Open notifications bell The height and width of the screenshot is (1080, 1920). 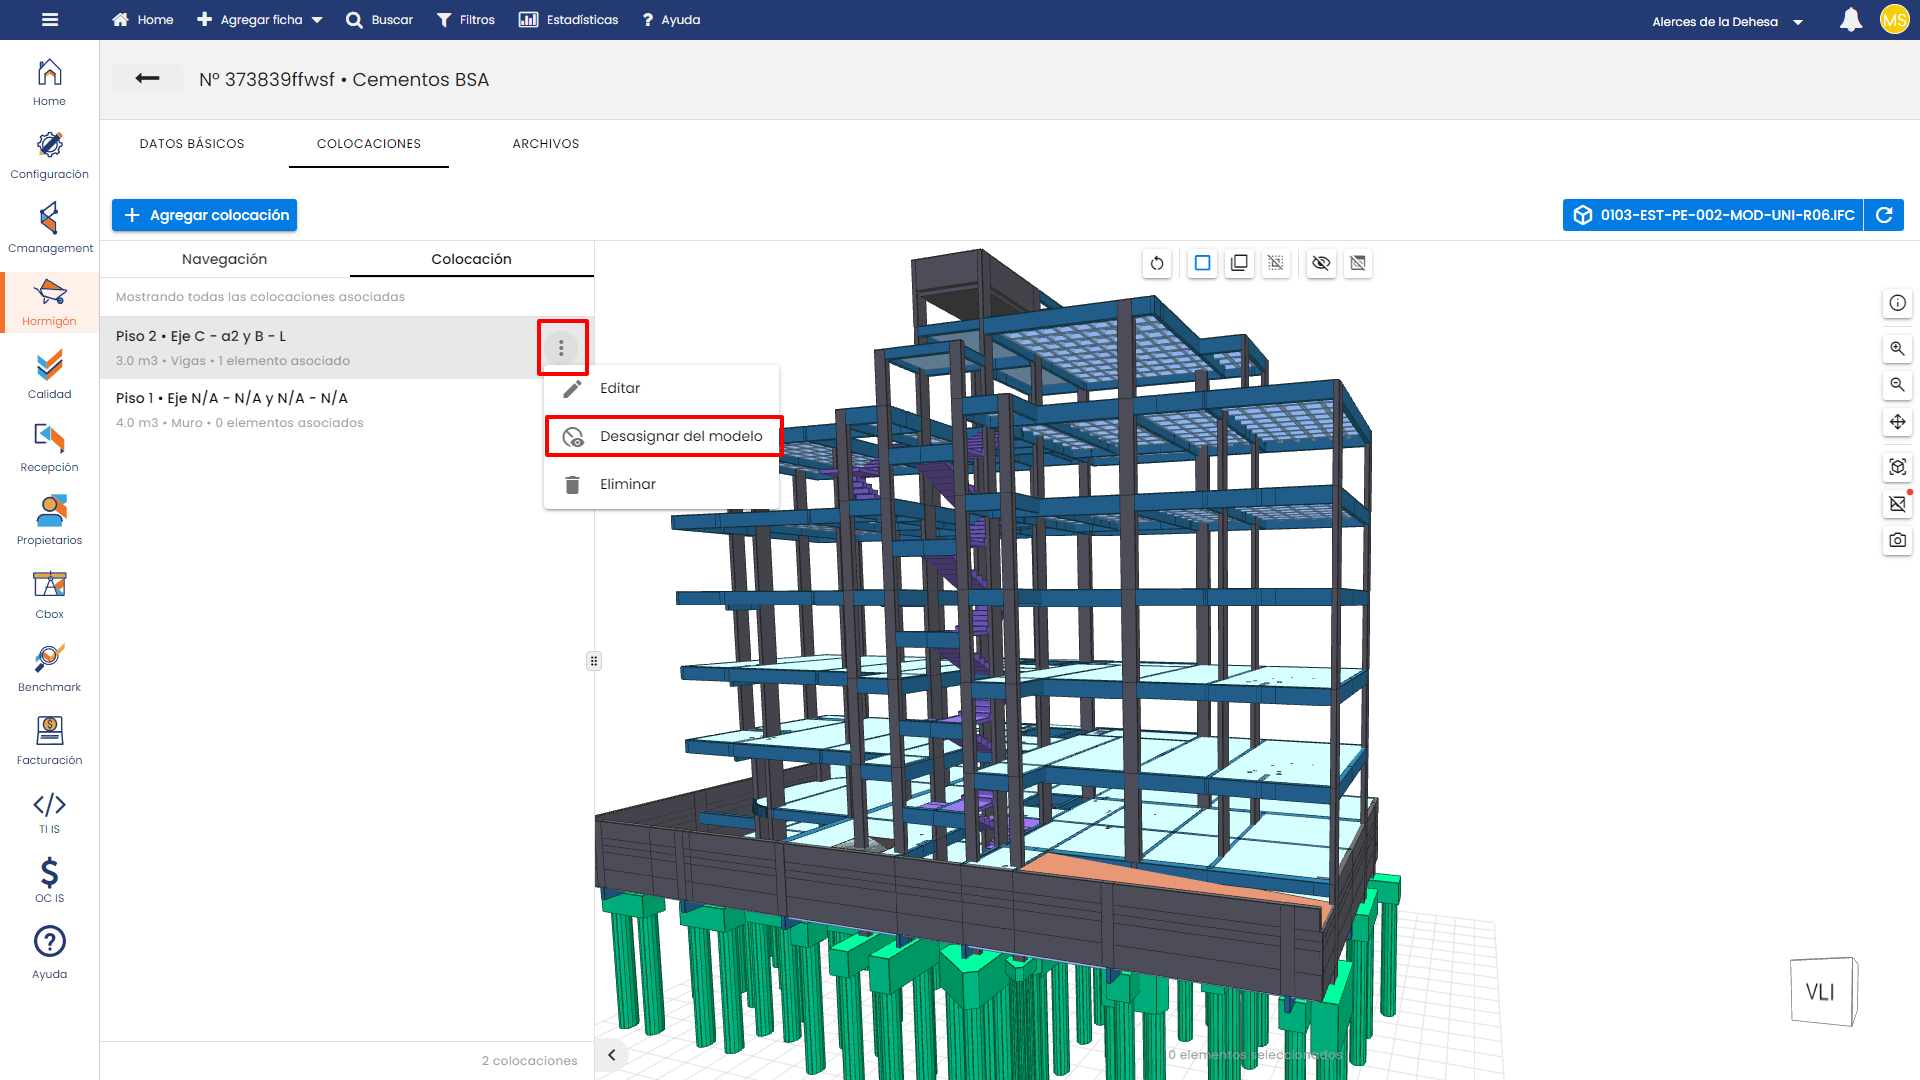click(1851, 20)
